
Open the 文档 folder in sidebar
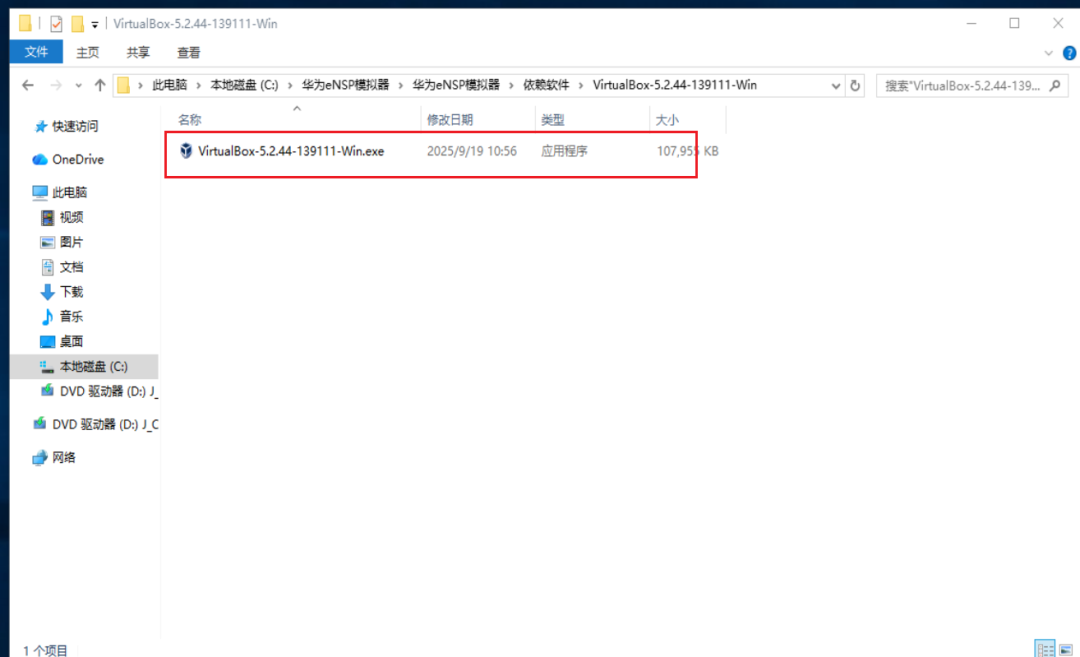point(72,267)
